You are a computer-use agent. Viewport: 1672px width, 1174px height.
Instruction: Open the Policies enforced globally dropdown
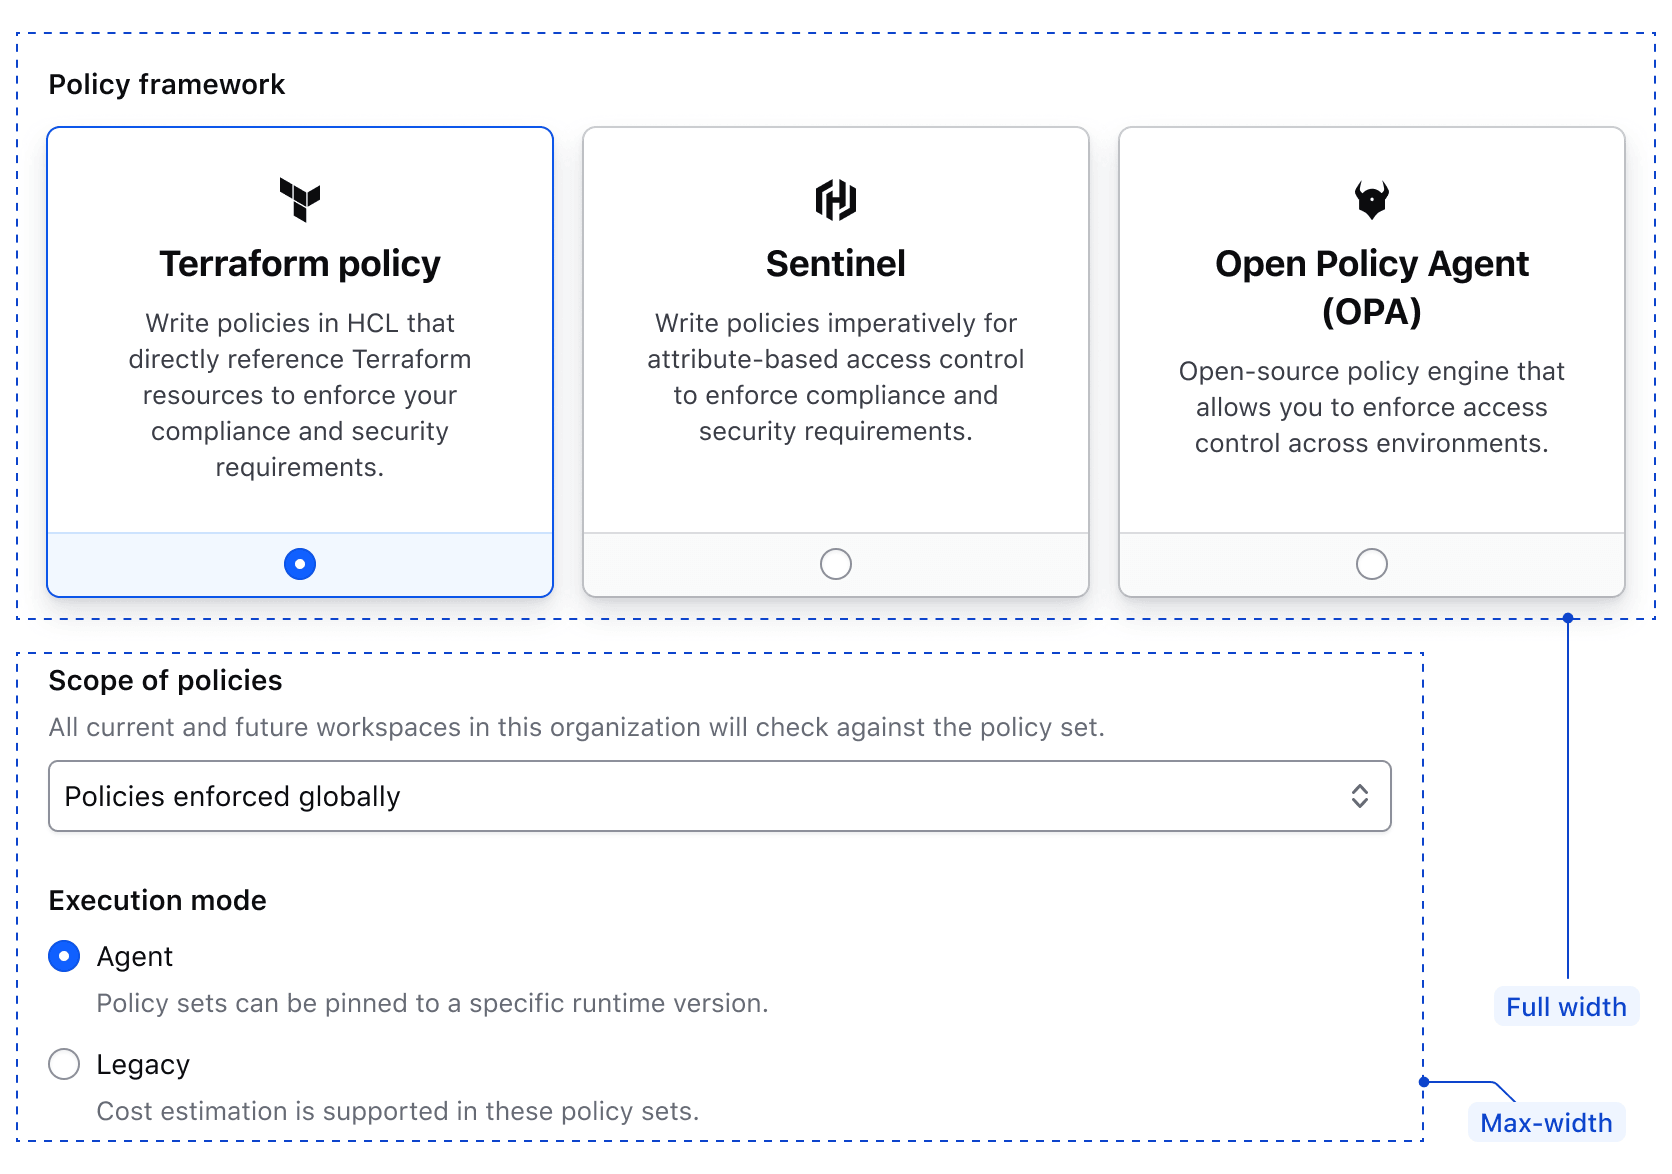point(719,796)
